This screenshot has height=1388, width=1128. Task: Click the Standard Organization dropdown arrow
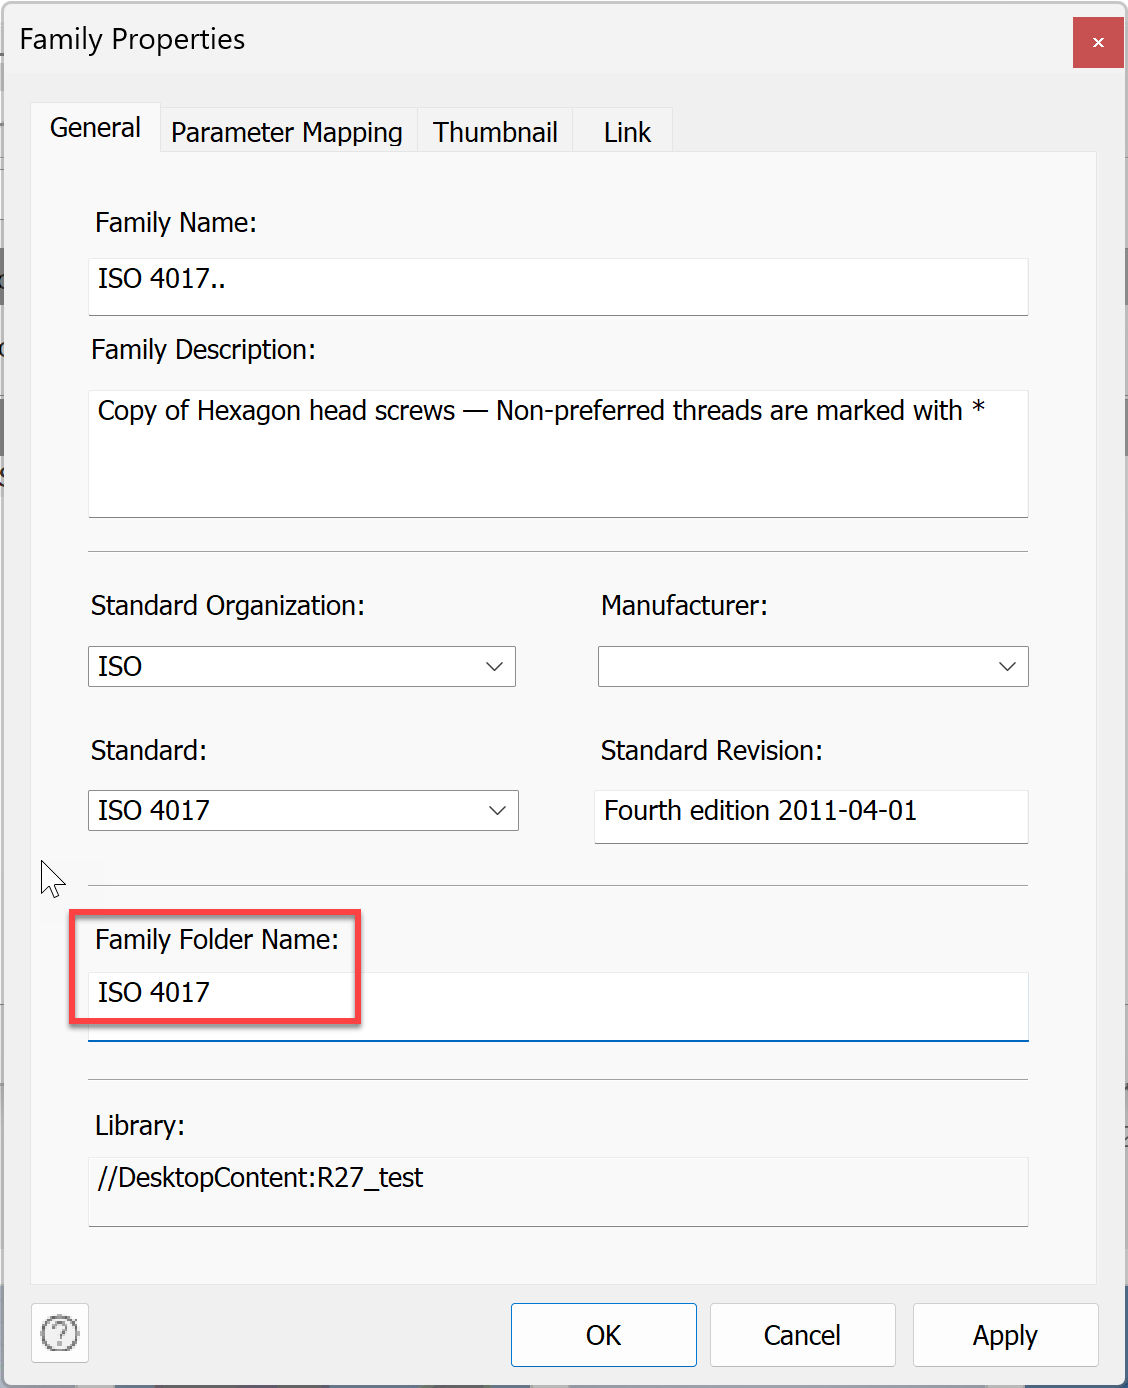(494, 666)
